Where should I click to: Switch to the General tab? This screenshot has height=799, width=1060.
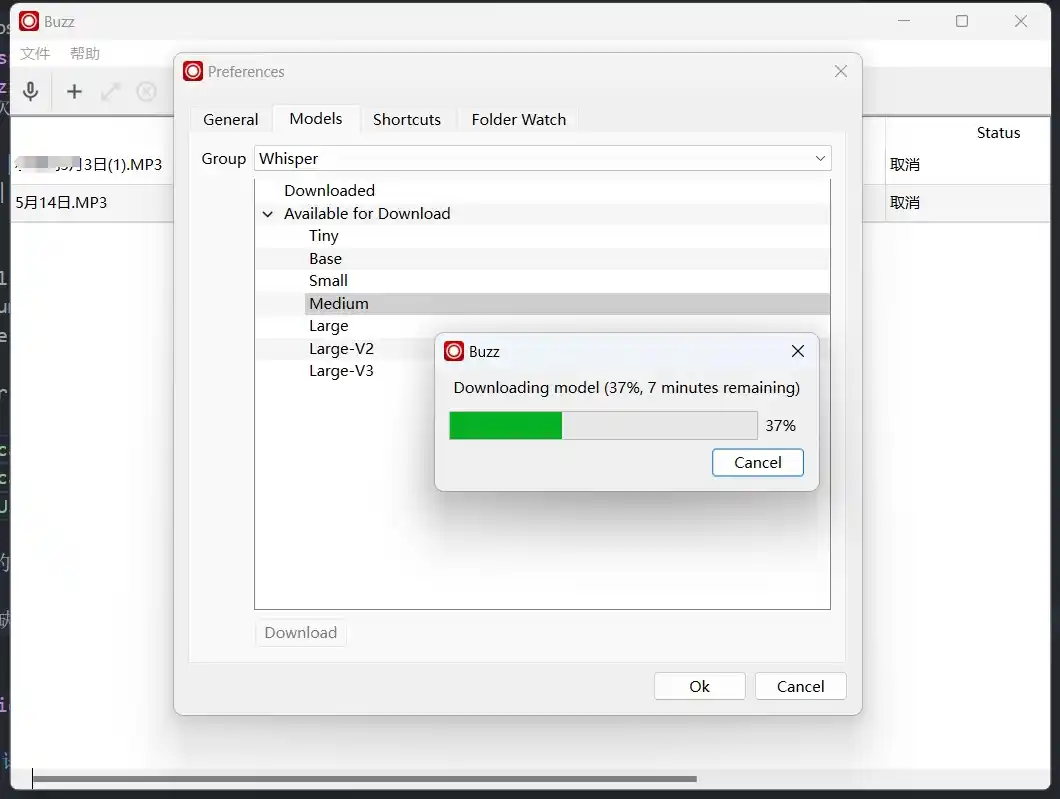tap(230, 119)
